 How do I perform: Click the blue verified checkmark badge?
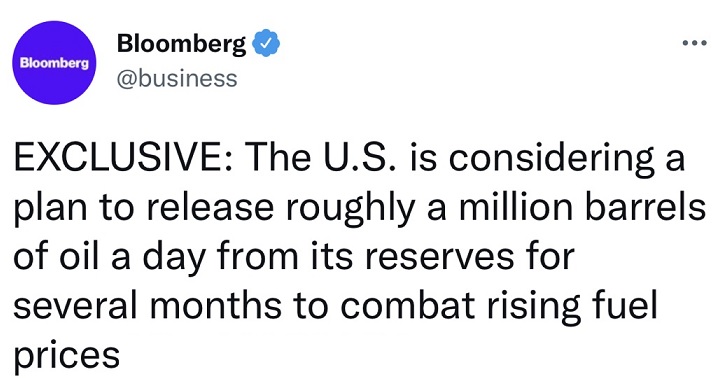click(266, 43)
